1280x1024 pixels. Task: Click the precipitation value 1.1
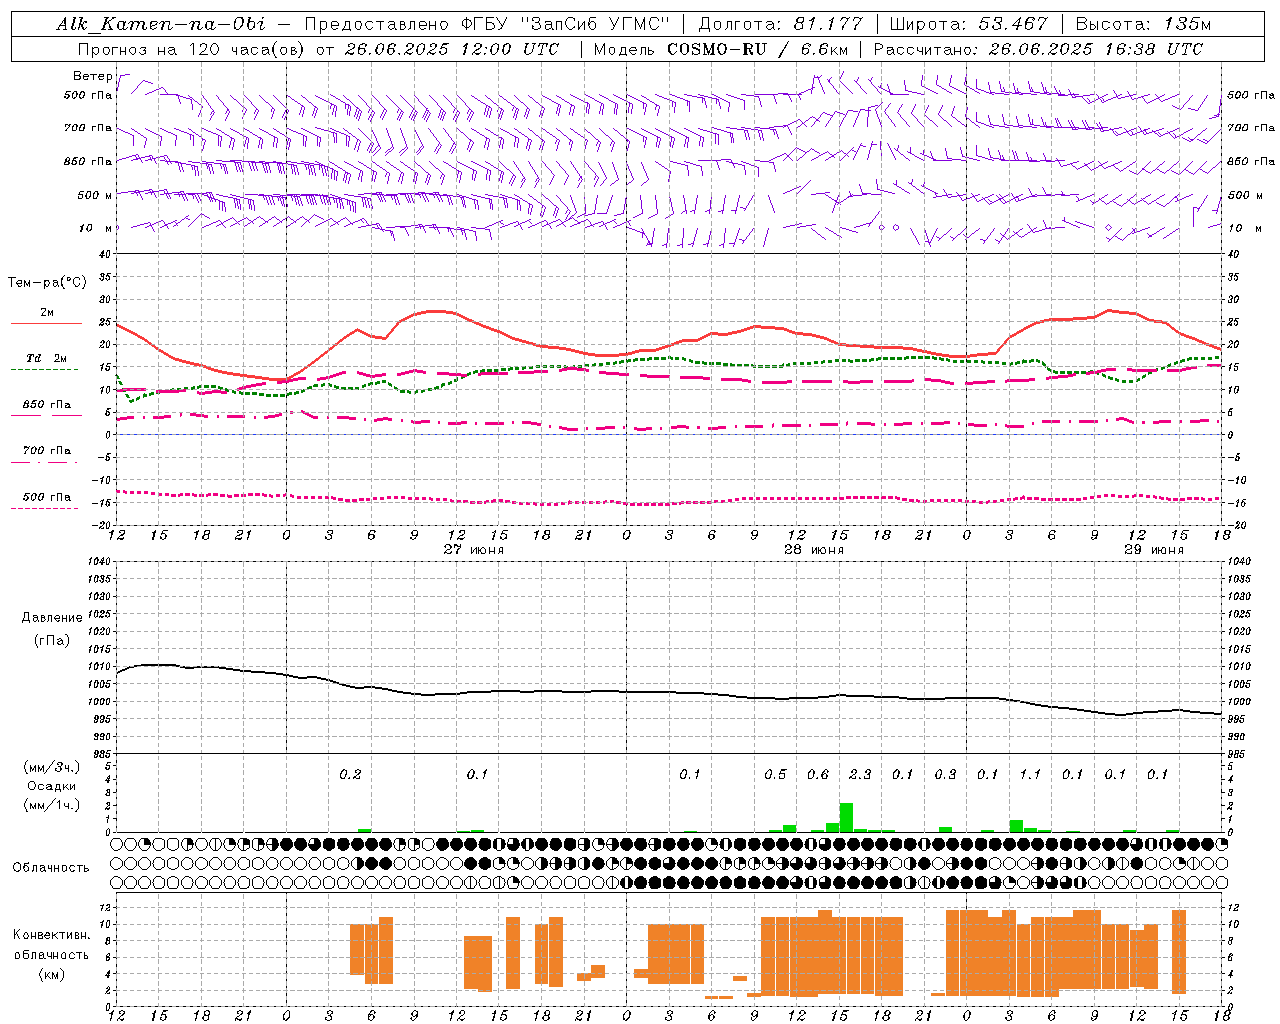(x=1030, y=774)
